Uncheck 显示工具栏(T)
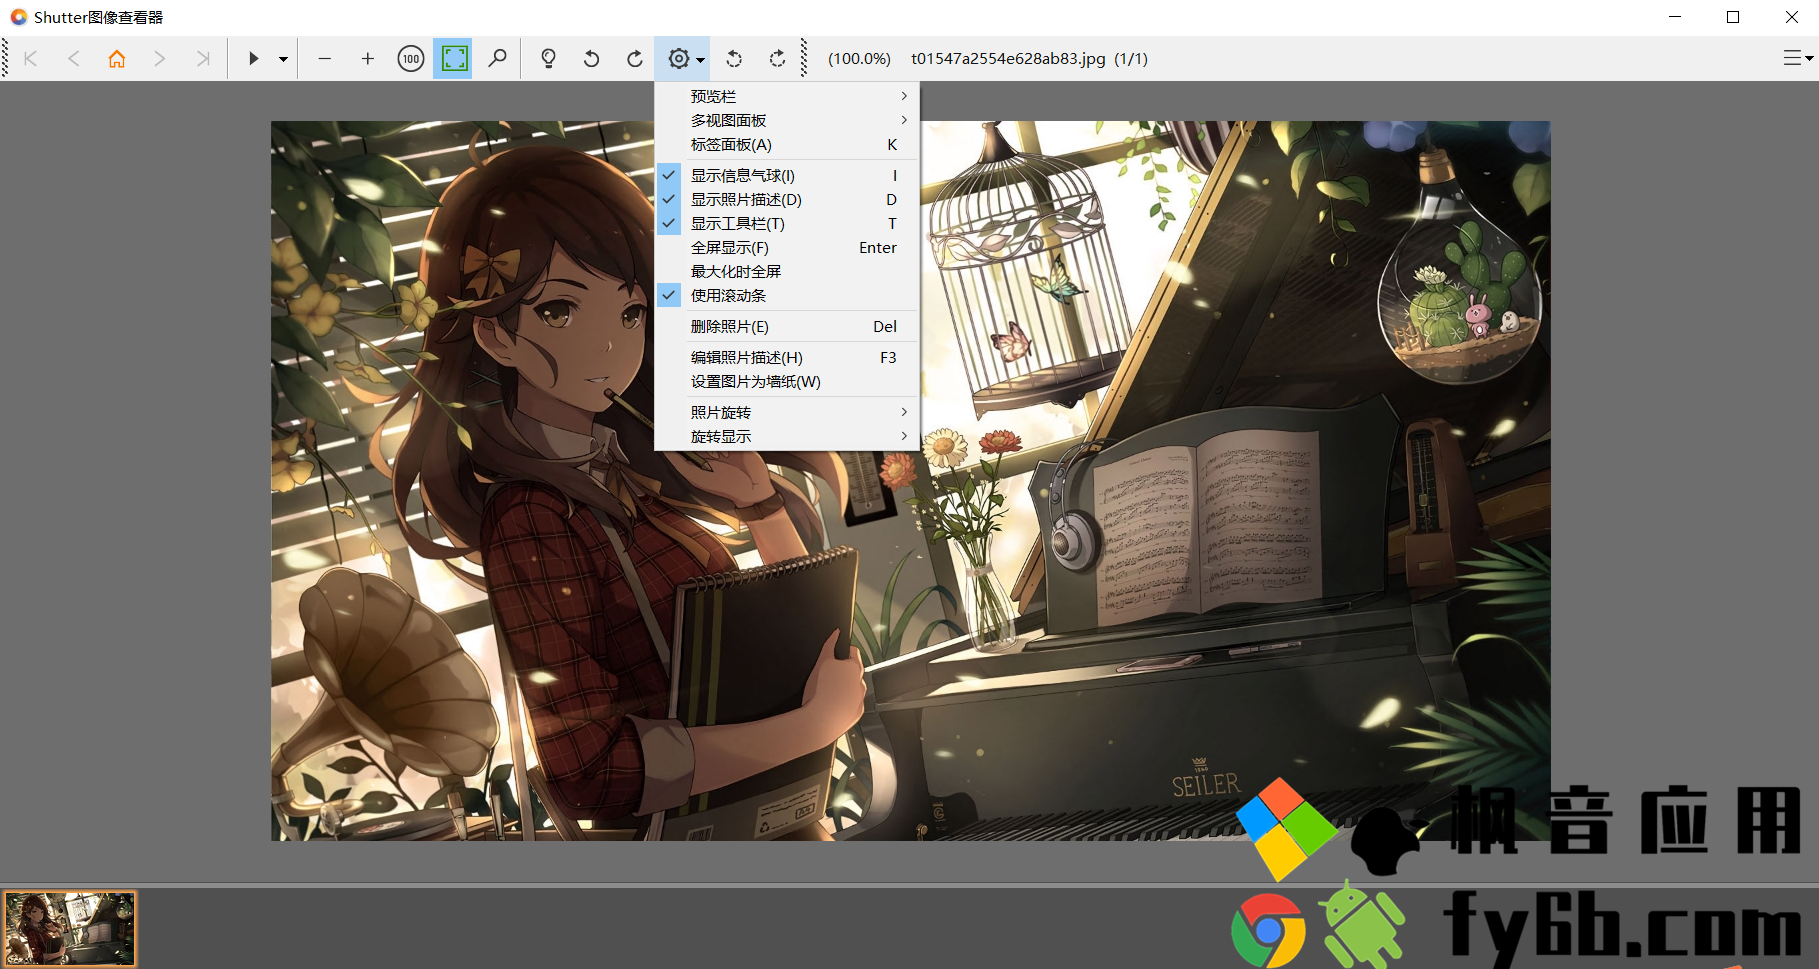 click(x=787, y=223)
